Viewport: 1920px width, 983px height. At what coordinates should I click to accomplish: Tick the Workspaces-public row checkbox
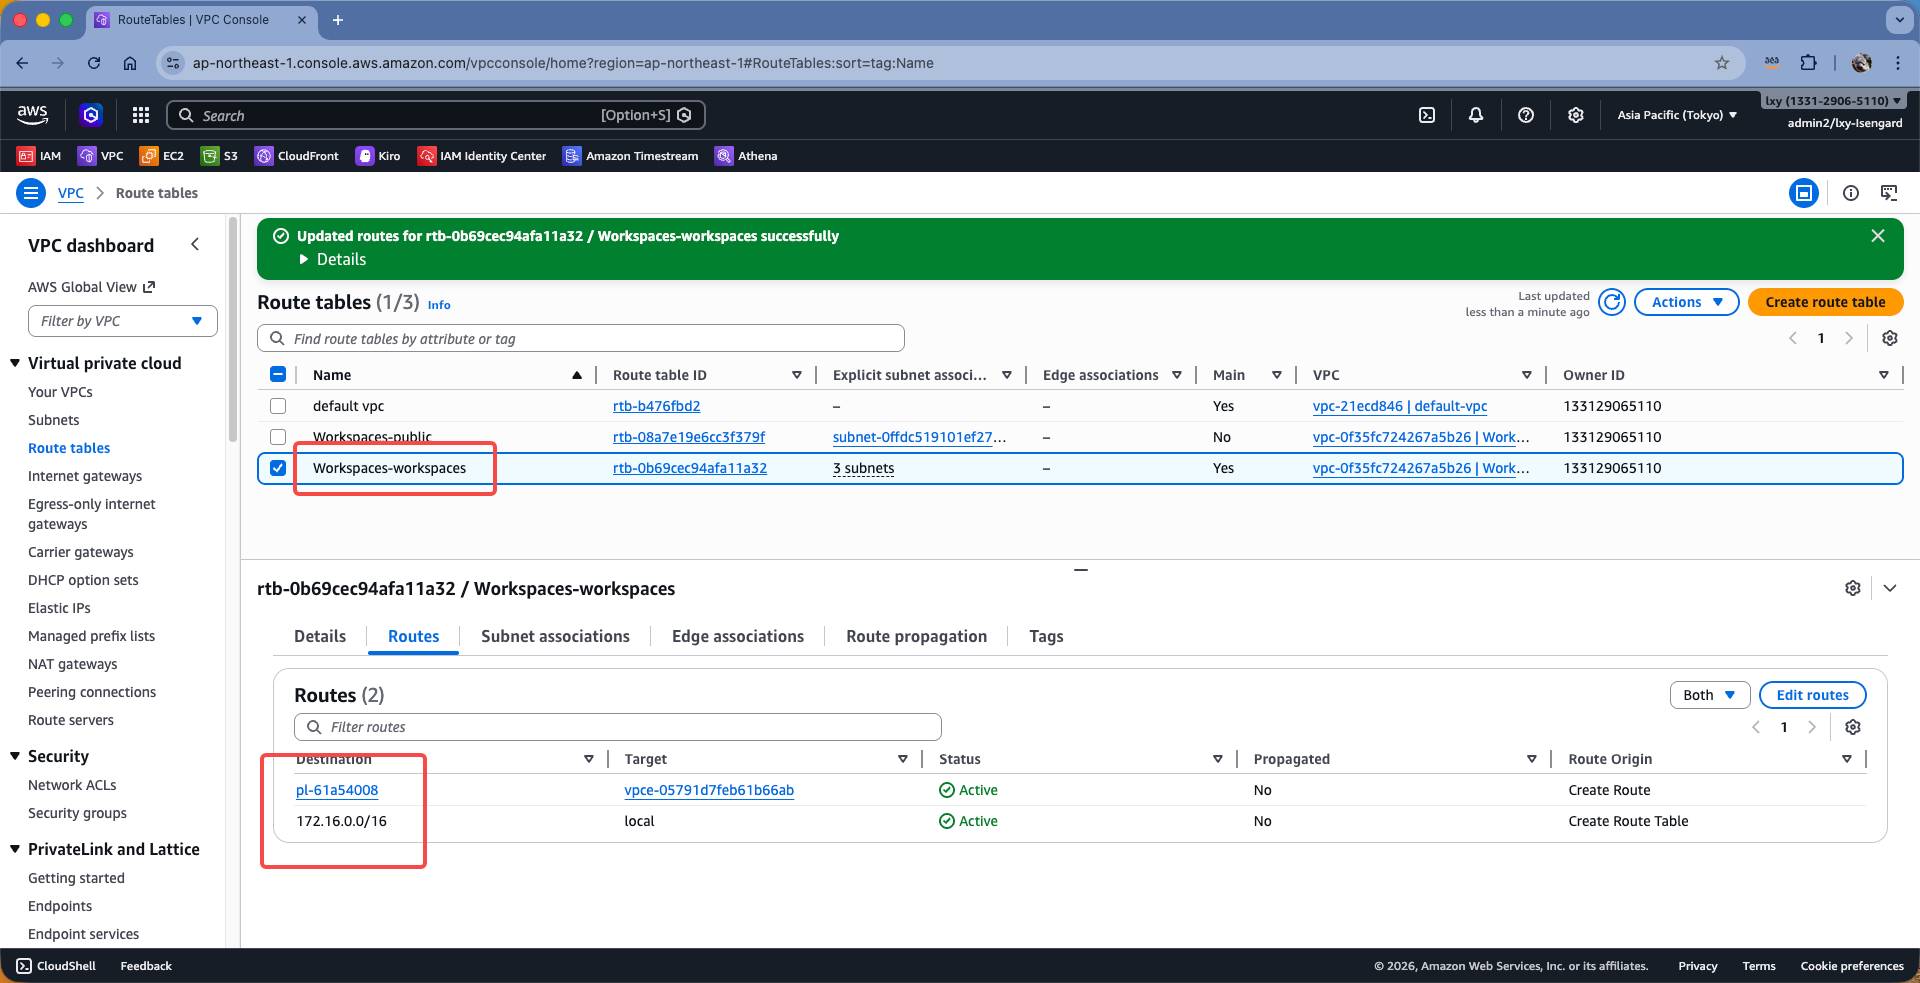pyautogui.click(x=278, y=437)
